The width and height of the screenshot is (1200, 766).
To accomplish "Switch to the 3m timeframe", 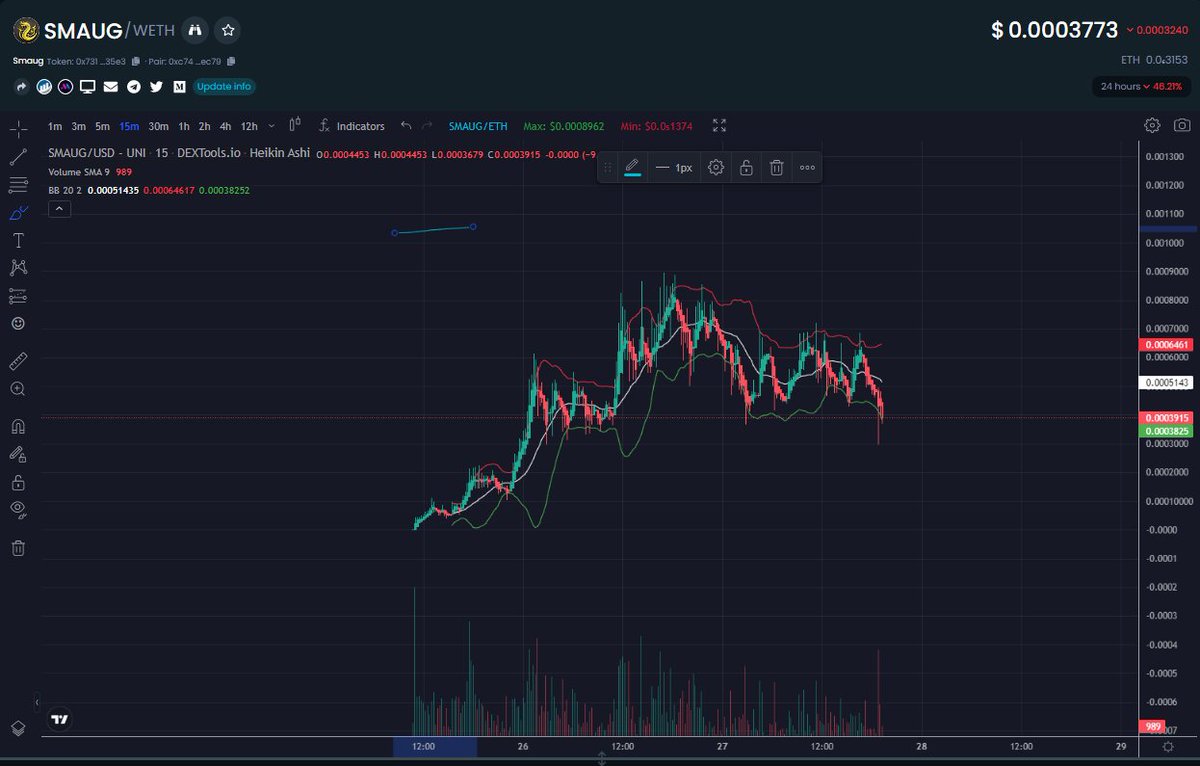I will coord(79,126).
